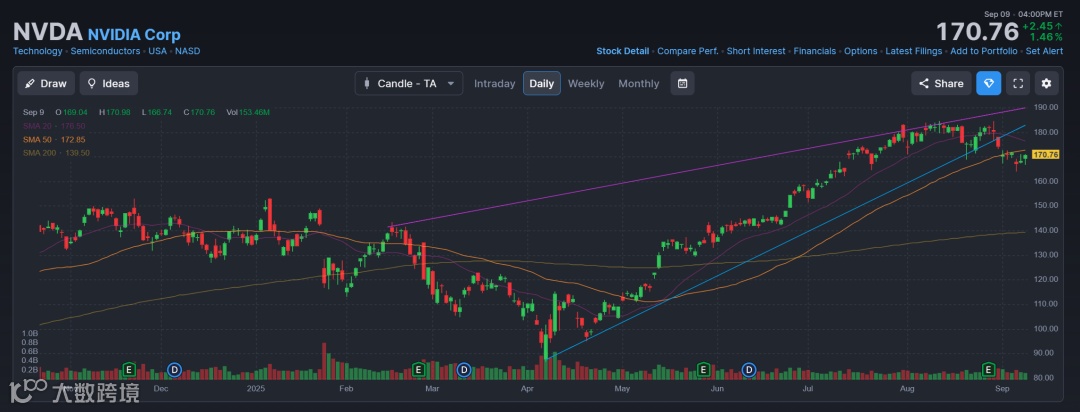Viewport: 1080px width, 412px height.
Task: Select the SMA 50 indicator label
Action: (x=54, y=139)
